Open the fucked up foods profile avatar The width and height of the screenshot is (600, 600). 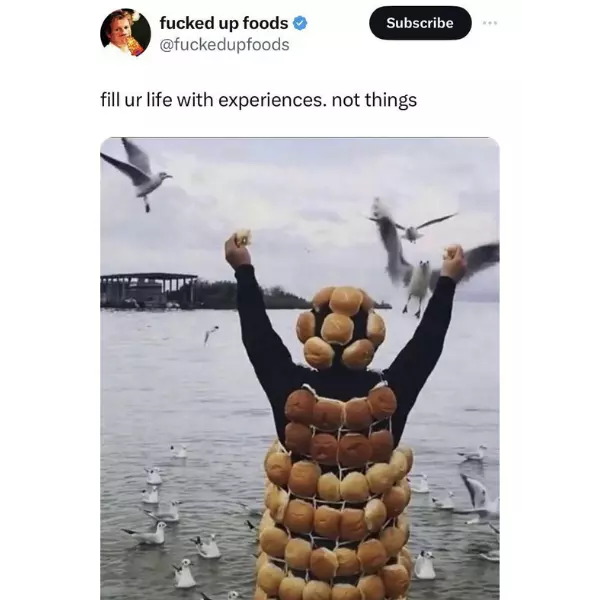click(125, 33)
